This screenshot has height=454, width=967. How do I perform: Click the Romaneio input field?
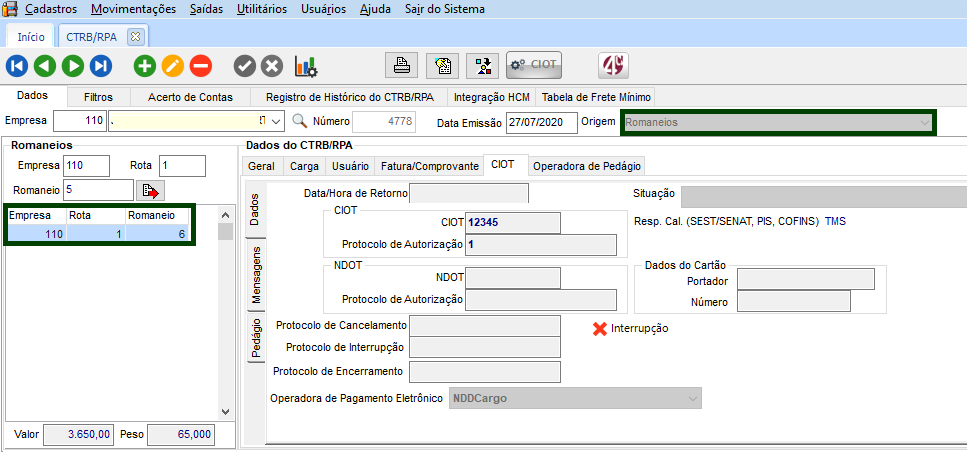98,190
